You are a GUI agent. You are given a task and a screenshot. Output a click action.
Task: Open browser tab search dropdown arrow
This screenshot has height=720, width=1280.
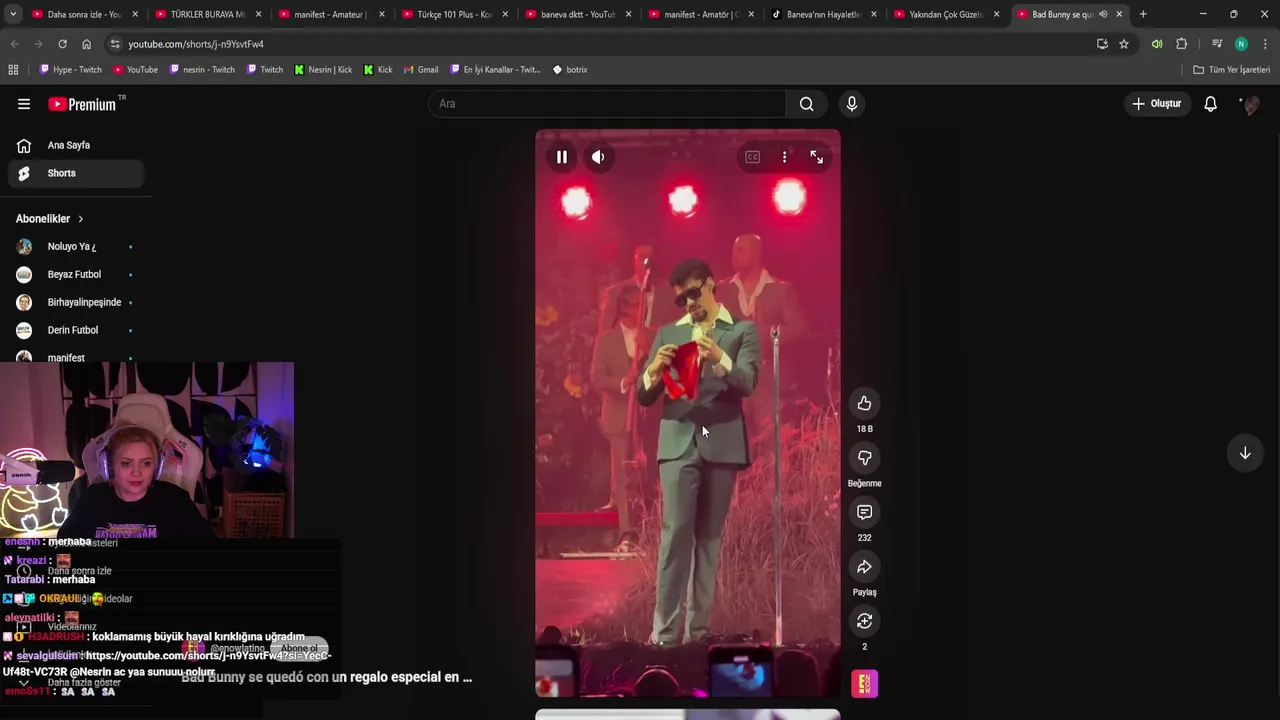[x=12, y=14]
